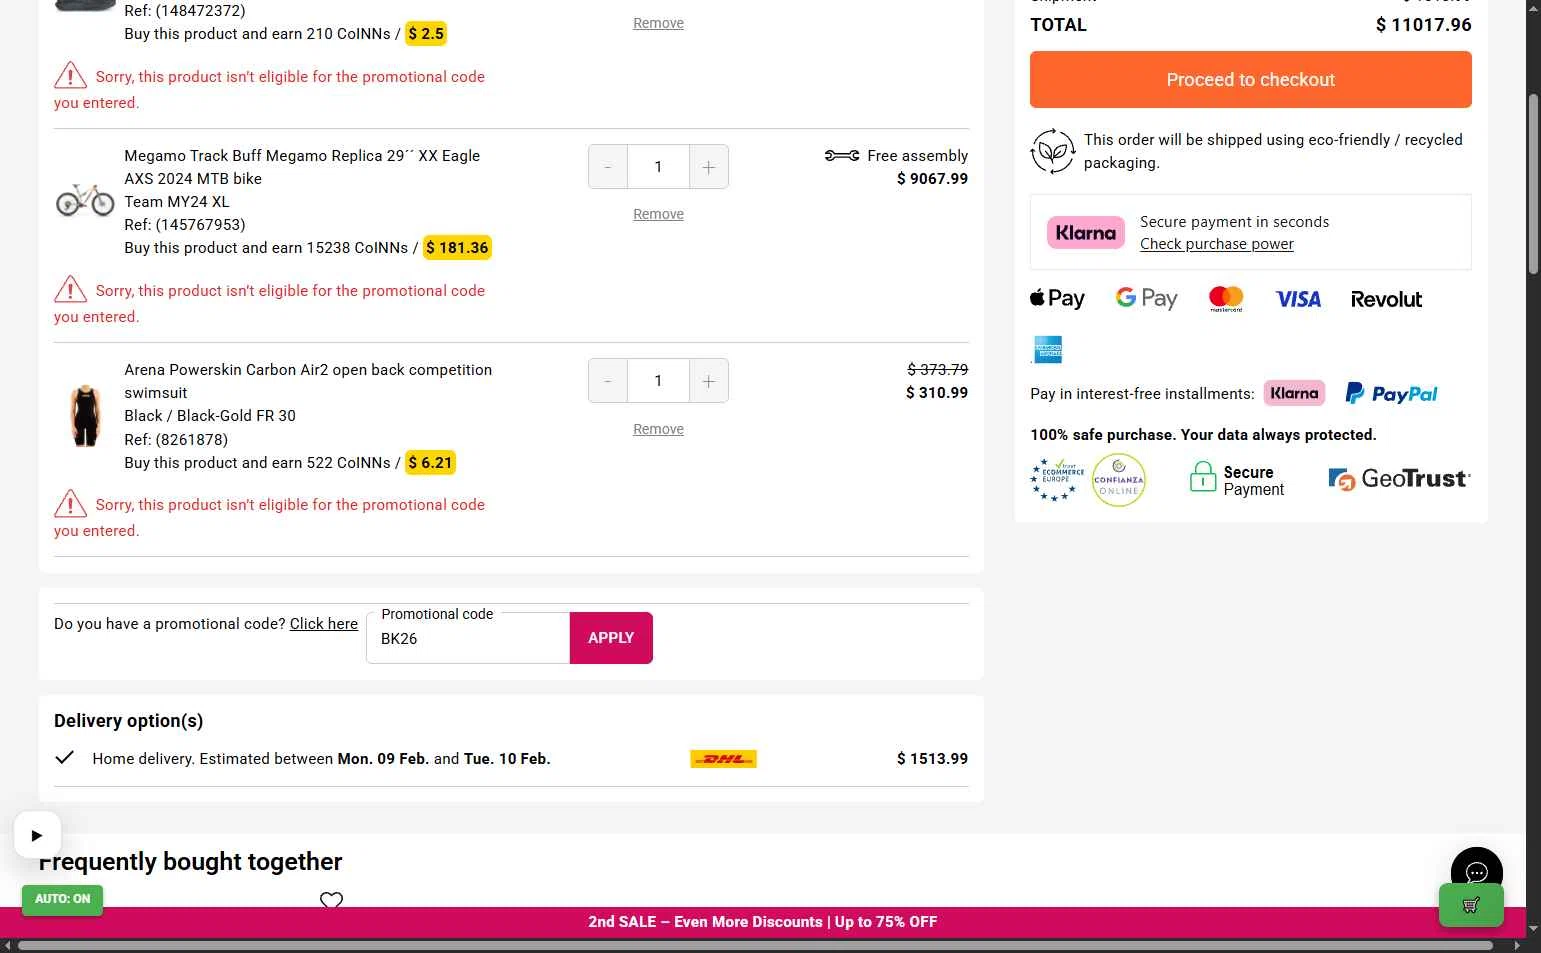Click the Klarna logo in secure payment box

point(1086,233)
